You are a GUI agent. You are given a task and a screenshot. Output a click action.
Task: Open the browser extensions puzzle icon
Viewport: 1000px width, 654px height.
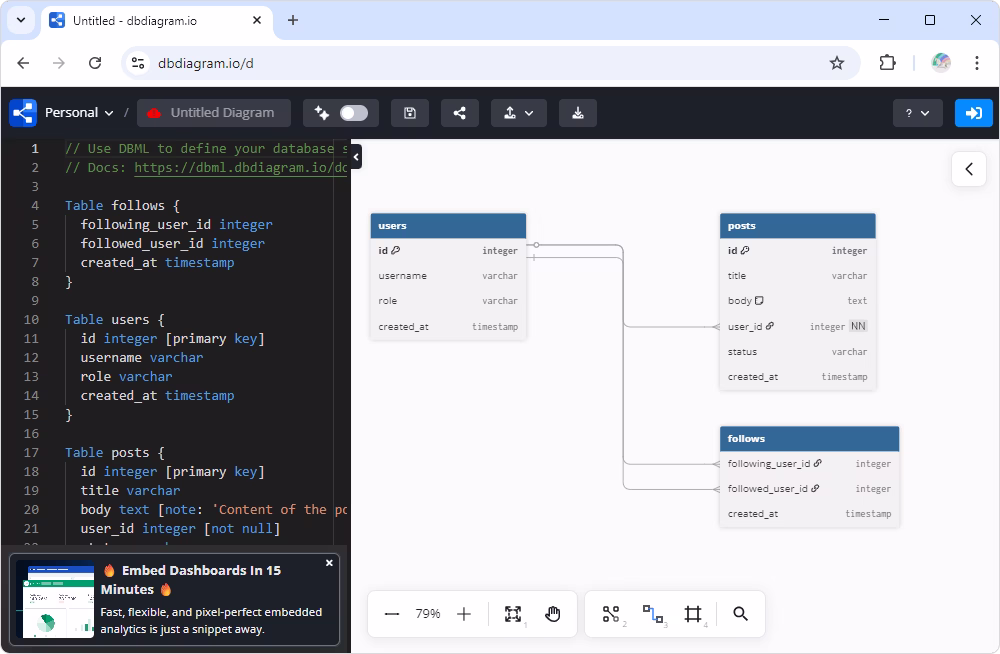[887, 63]
